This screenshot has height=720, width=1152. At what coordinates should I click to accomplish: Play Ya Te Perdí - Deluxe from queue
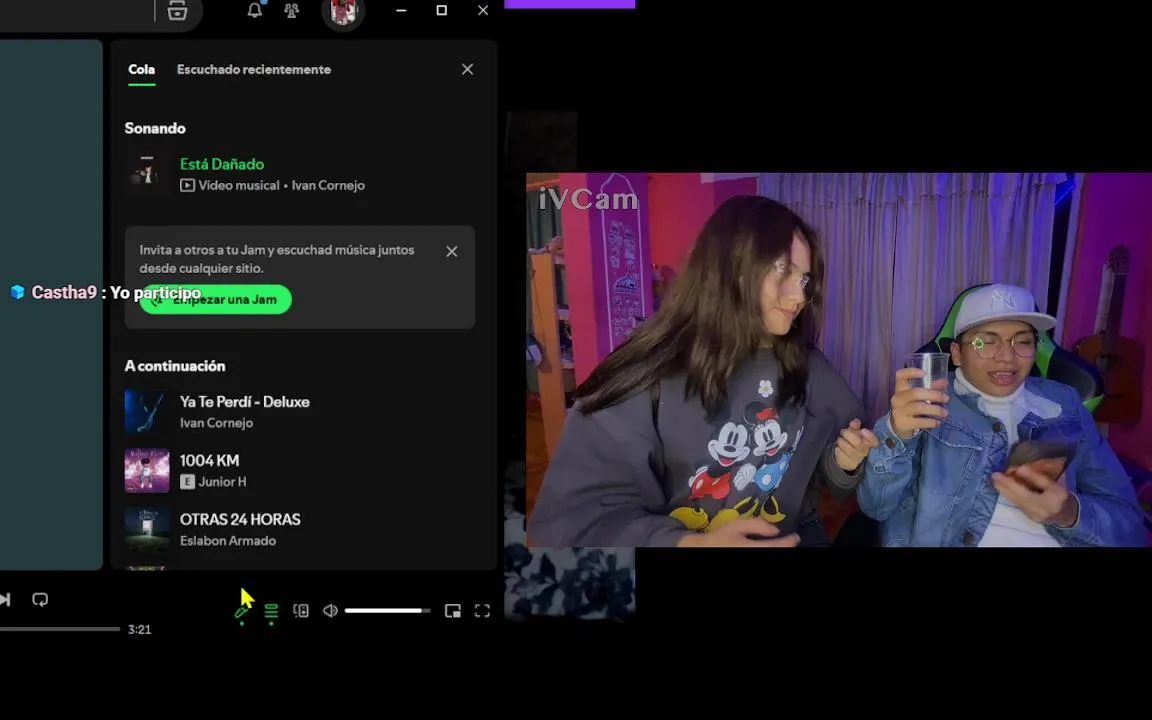click(x=245, y=402)
